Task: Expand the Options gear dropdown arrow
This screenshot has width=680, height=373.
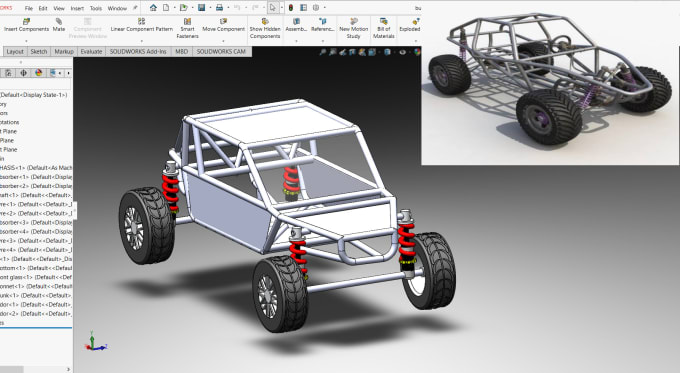Action: (324, 8)
